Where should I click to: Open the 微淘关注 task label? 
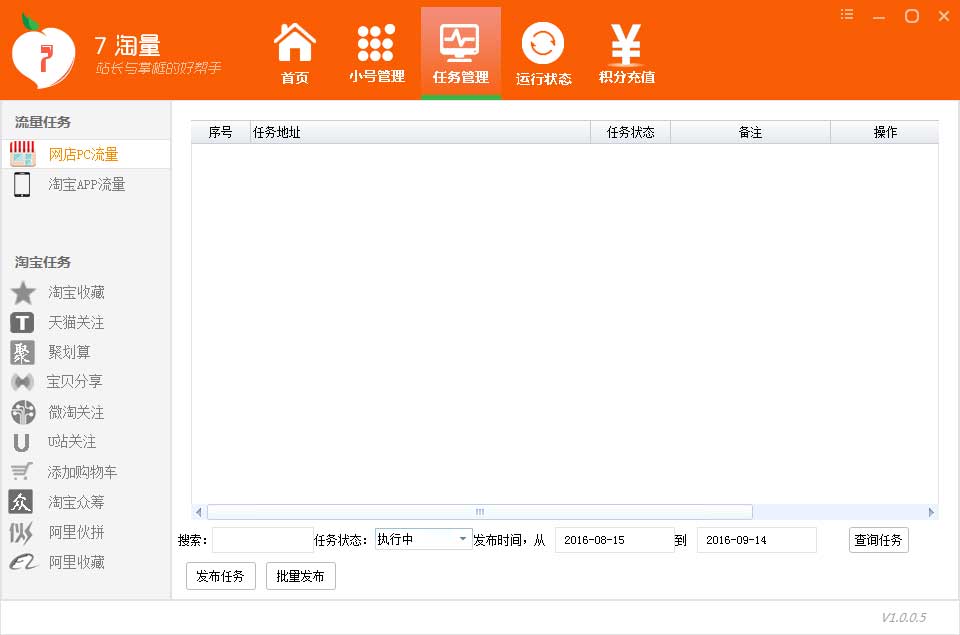pos(77,412)
